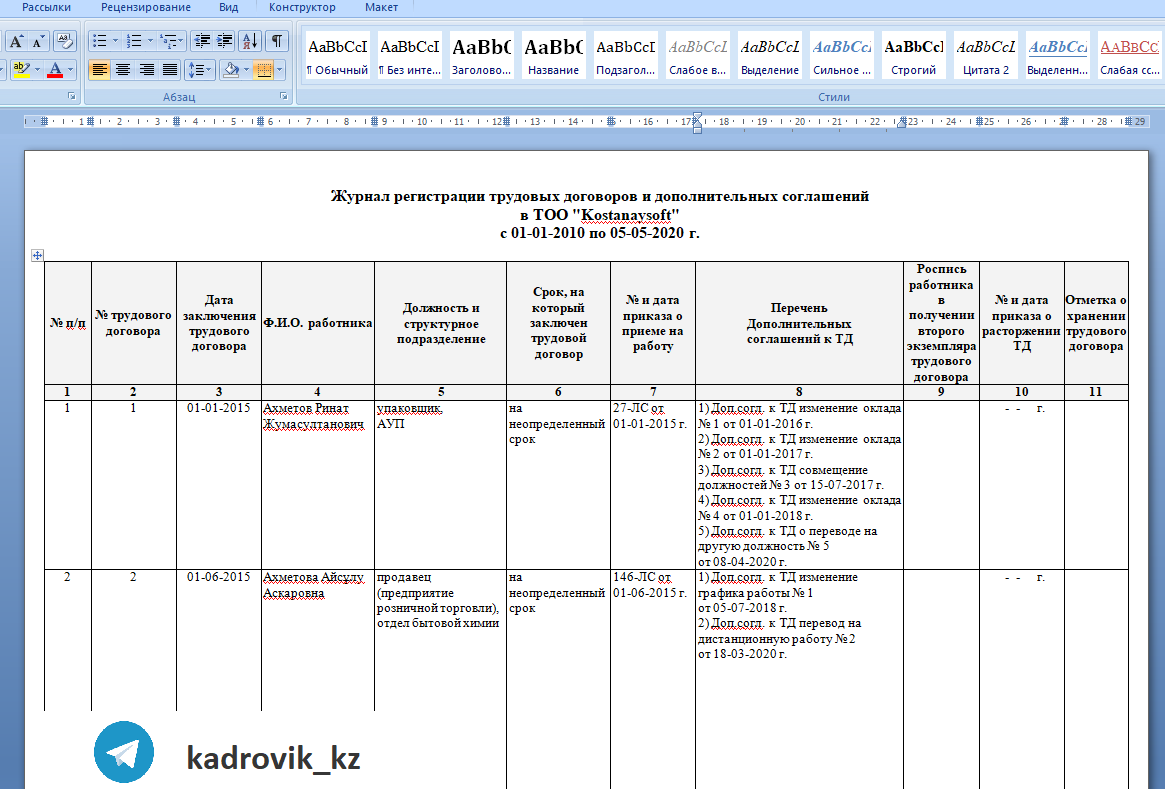Apply the Сильное выделение style
The image size is (1165, 789).
click(x=842, y=56)
